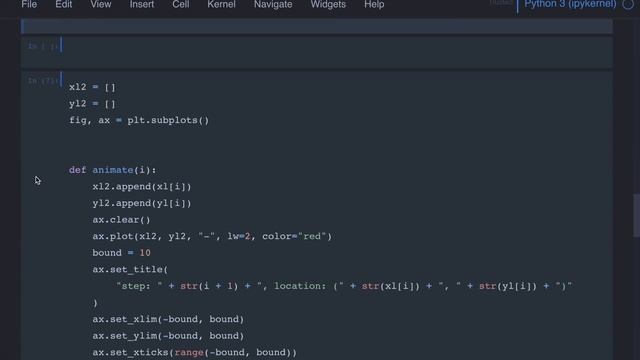Image resolution: width=640 pixels, height=360 pixels.
Task: Open the View menu
Action: point(100,4)
